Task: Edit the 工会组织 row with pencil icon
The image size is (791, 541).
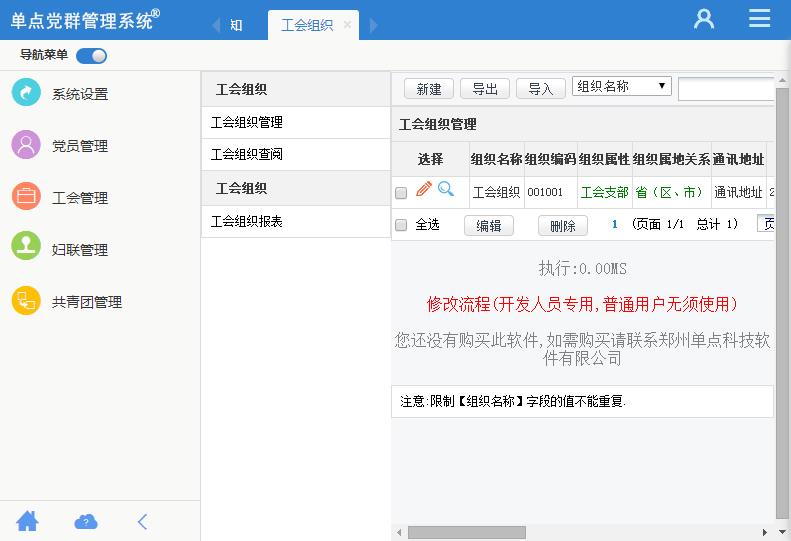Action: click(x=424, y=189)
